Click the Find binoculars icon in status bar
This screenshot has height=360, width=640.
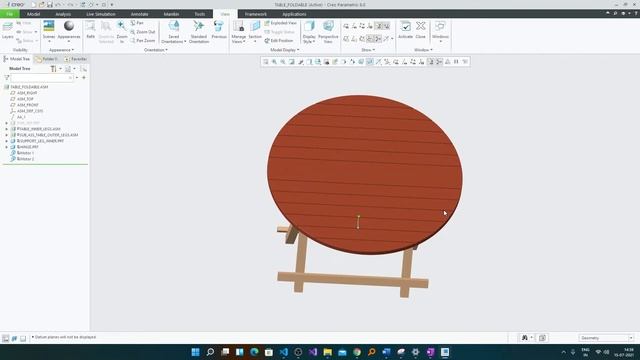[525, 338]
